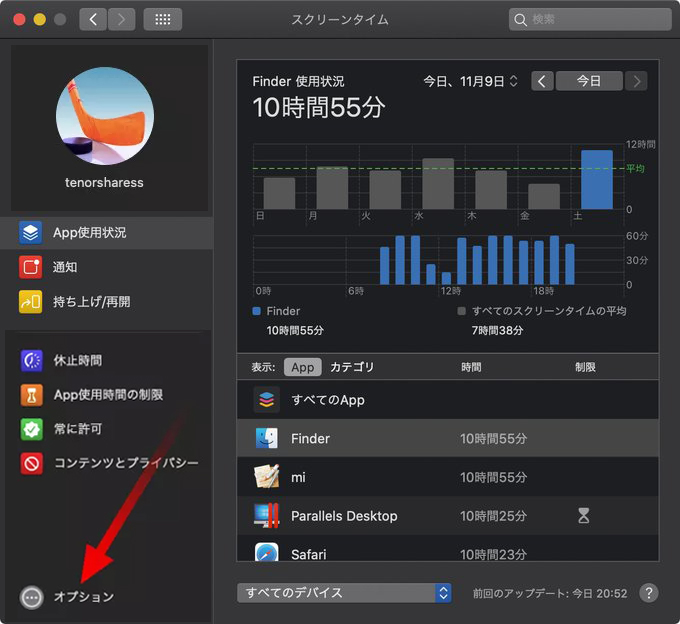Open コンテンツとプライバシー settings

click(x=125, y=463)
